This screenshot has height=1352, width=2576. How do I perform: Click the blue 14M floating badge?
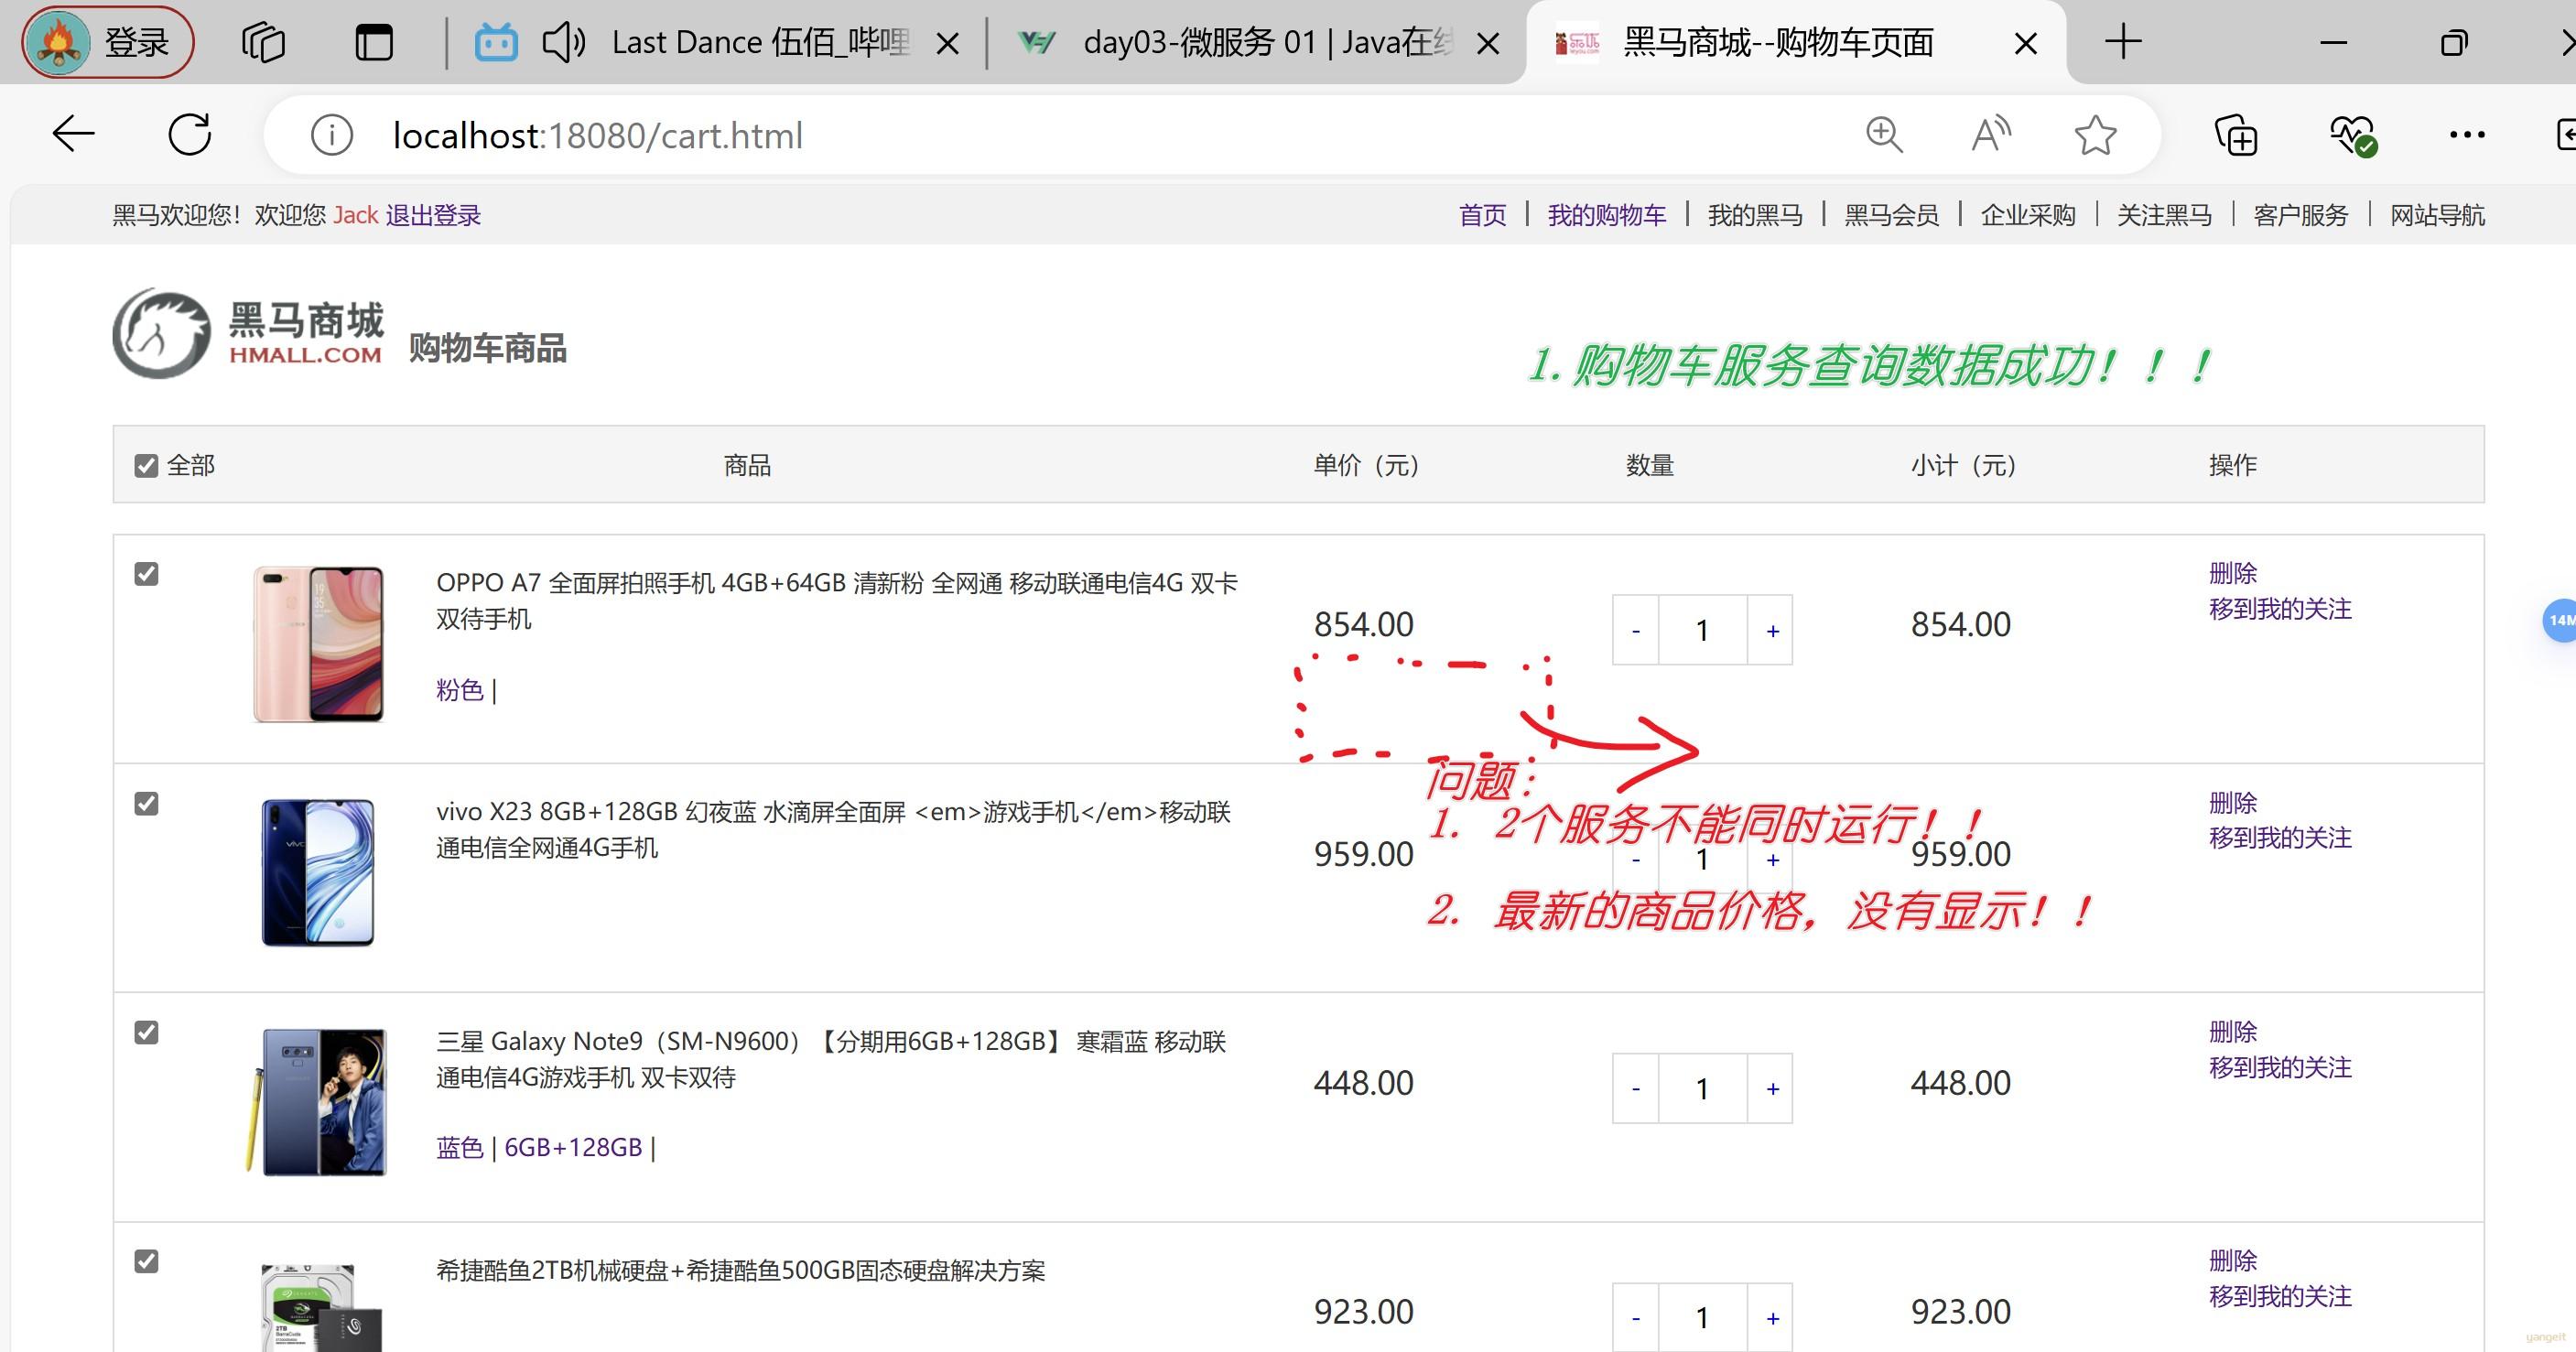[x=2560, y=620]
